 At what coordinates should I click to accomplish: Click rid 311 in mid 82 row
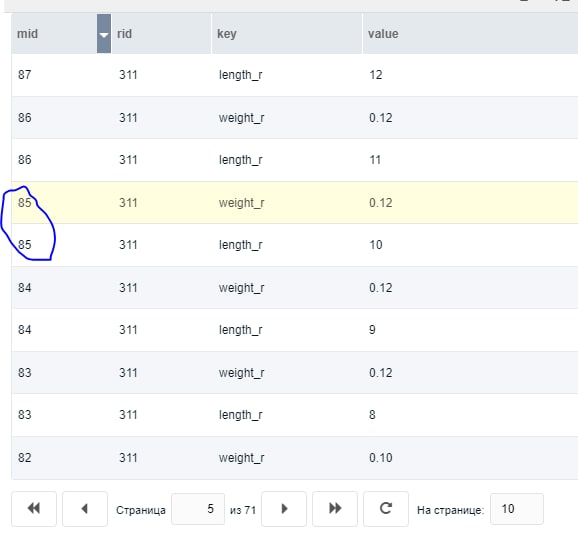coord(128,458)
